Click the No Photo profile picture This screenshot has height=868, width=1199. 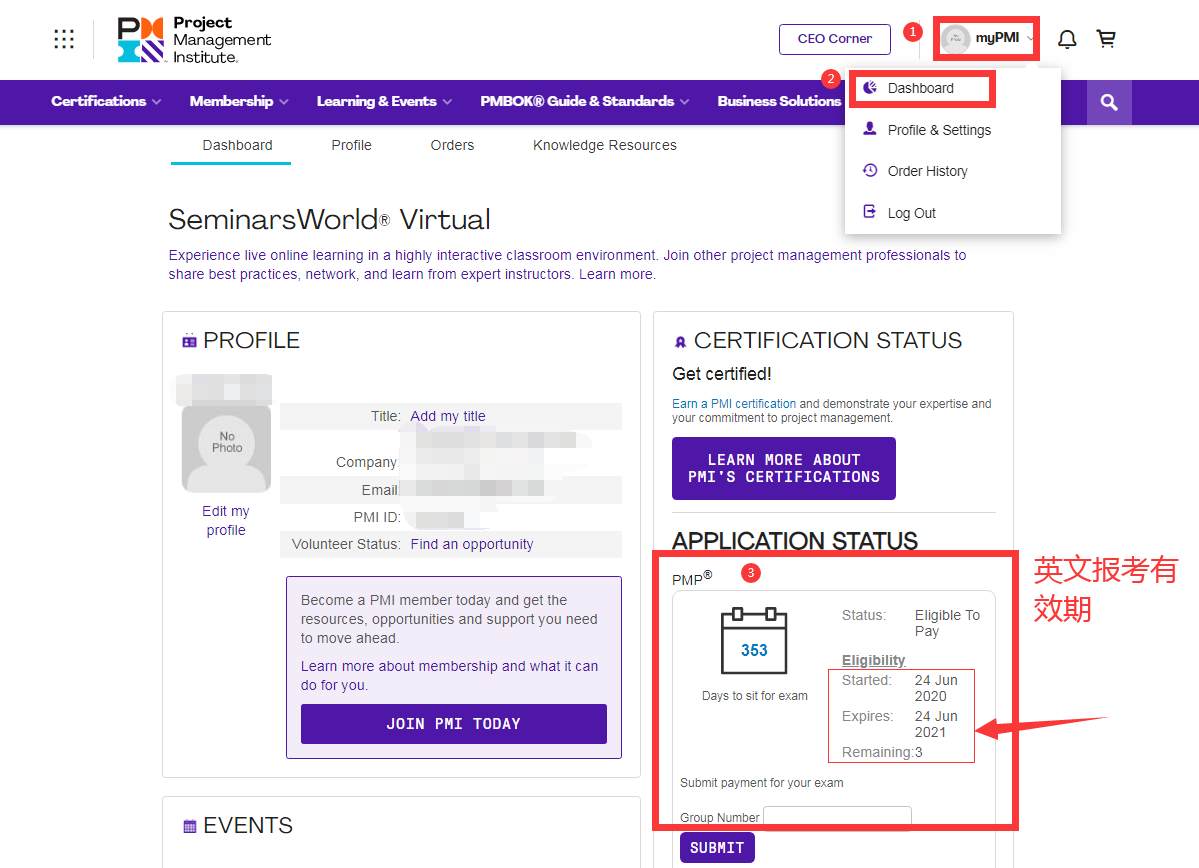(x=226, y=447)
